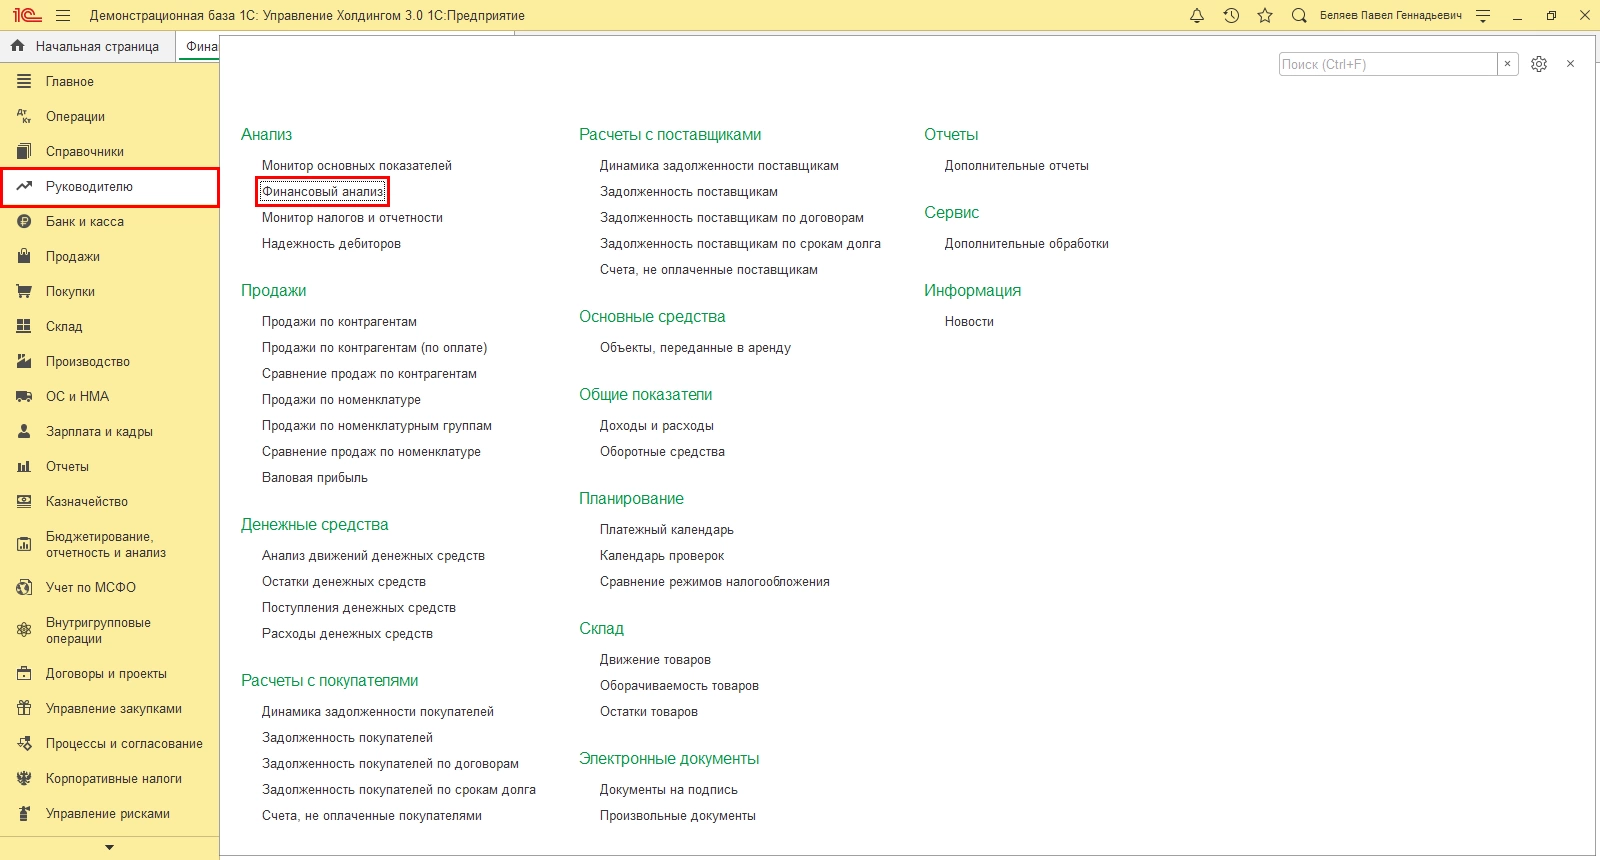Open Сравнение режимов налогообложения

click(715, 581)
